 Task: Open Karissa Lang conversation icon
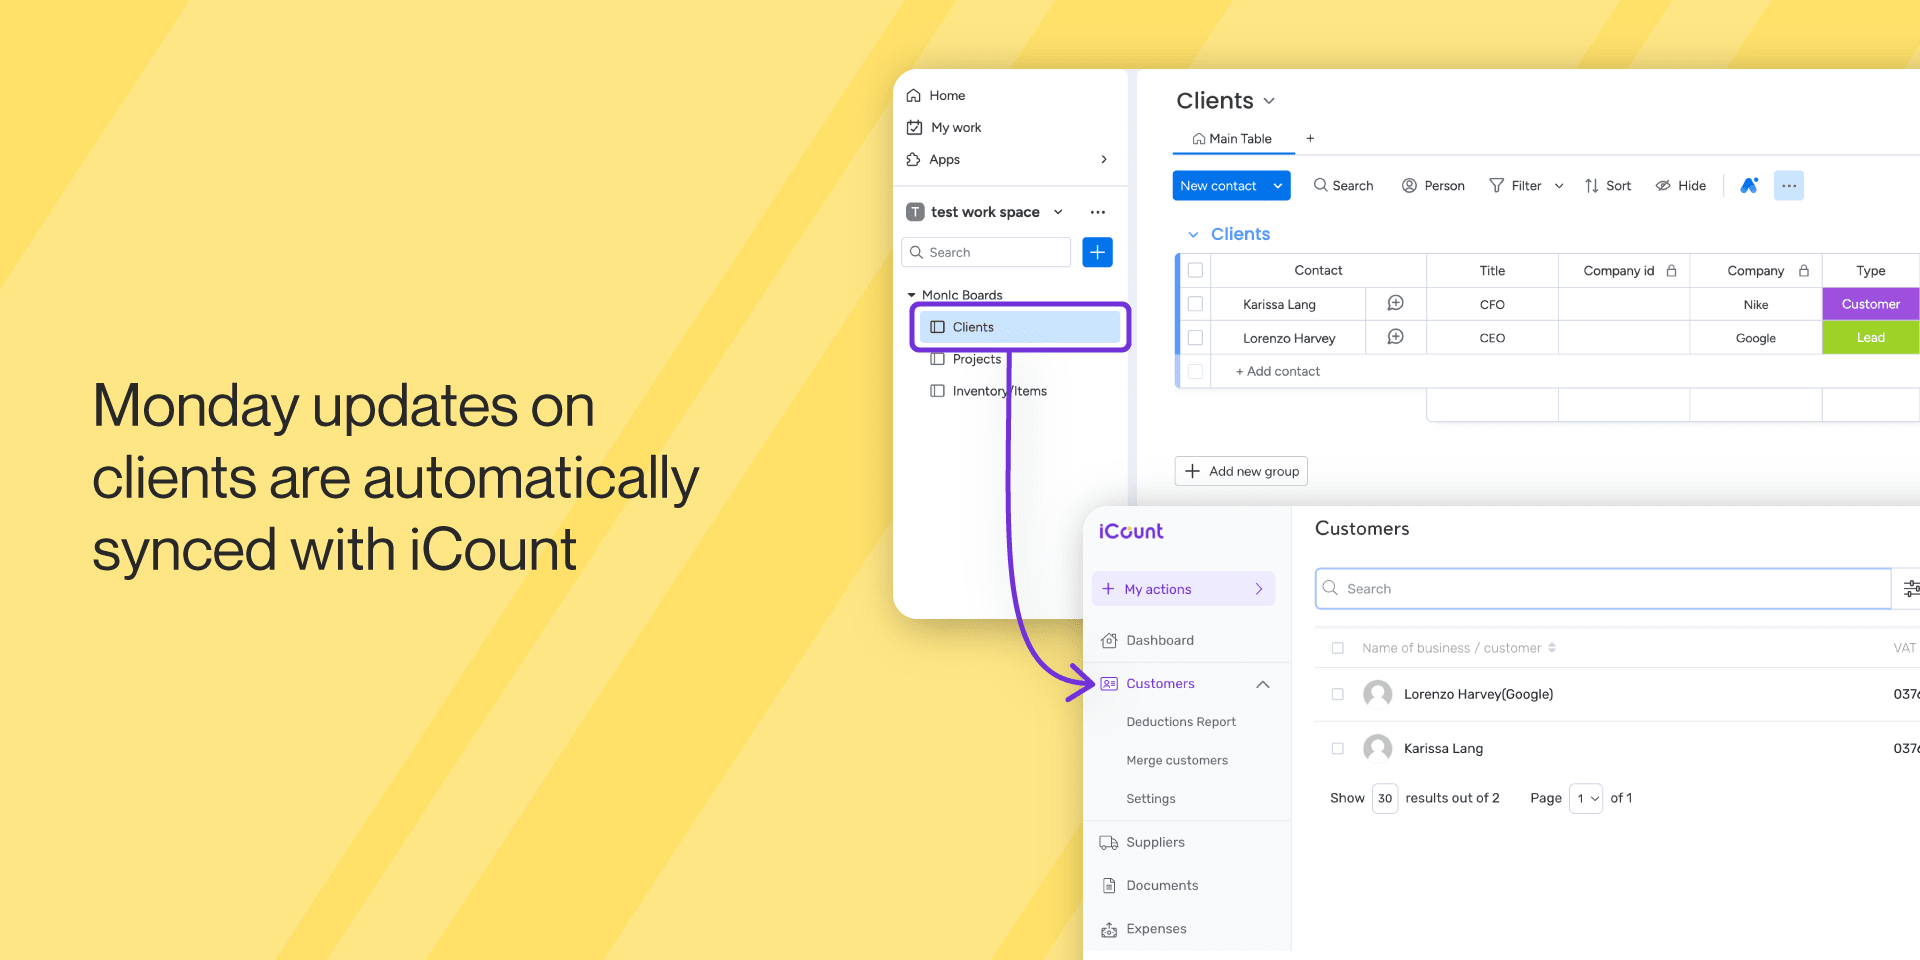(1396, 303)
